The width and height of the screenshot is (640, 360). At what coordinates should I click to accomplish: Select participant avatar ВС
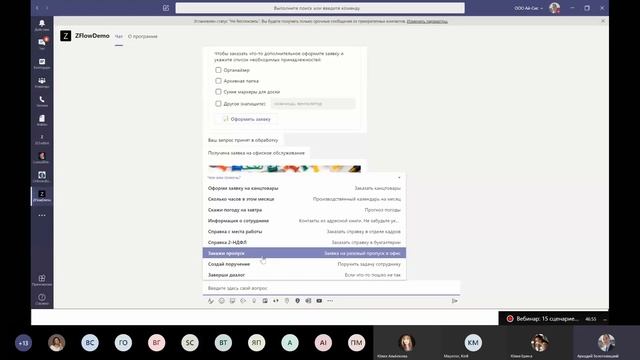click(x=90, y=343)
